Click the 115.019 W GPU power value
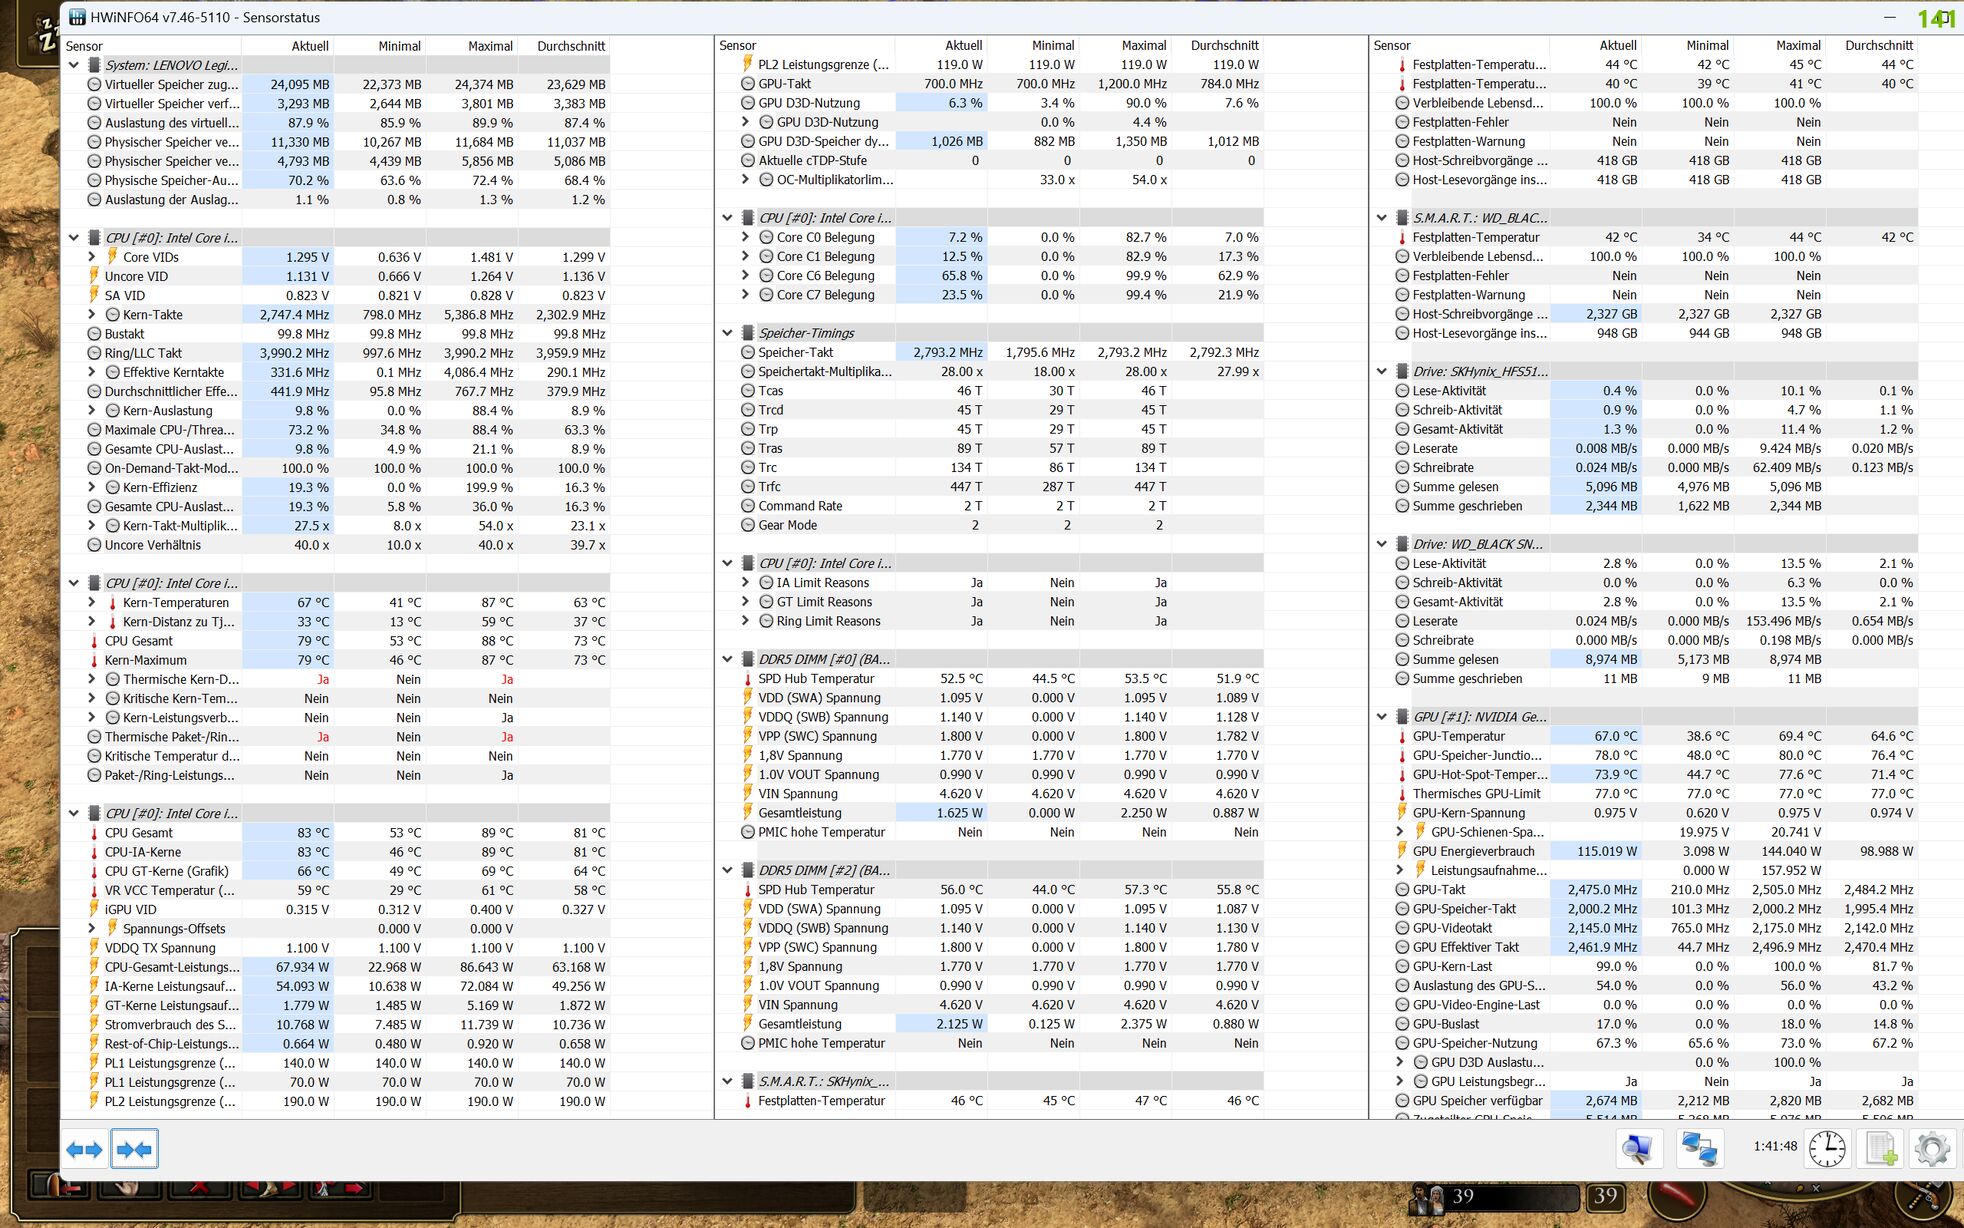The height and width of the screenshot is (1228, 1964). 1607,852
